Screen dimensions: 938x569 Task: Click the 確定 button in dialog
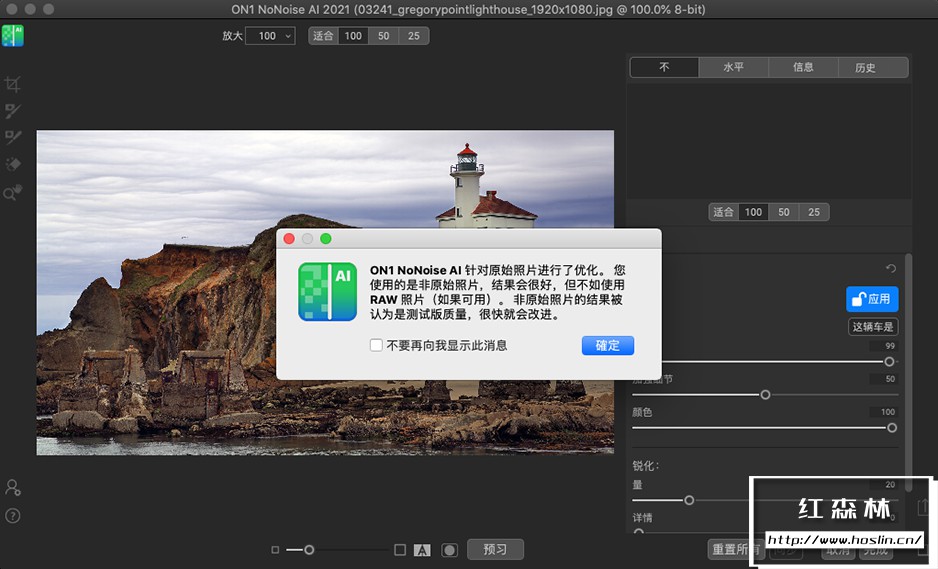click(x=608, y=345)
